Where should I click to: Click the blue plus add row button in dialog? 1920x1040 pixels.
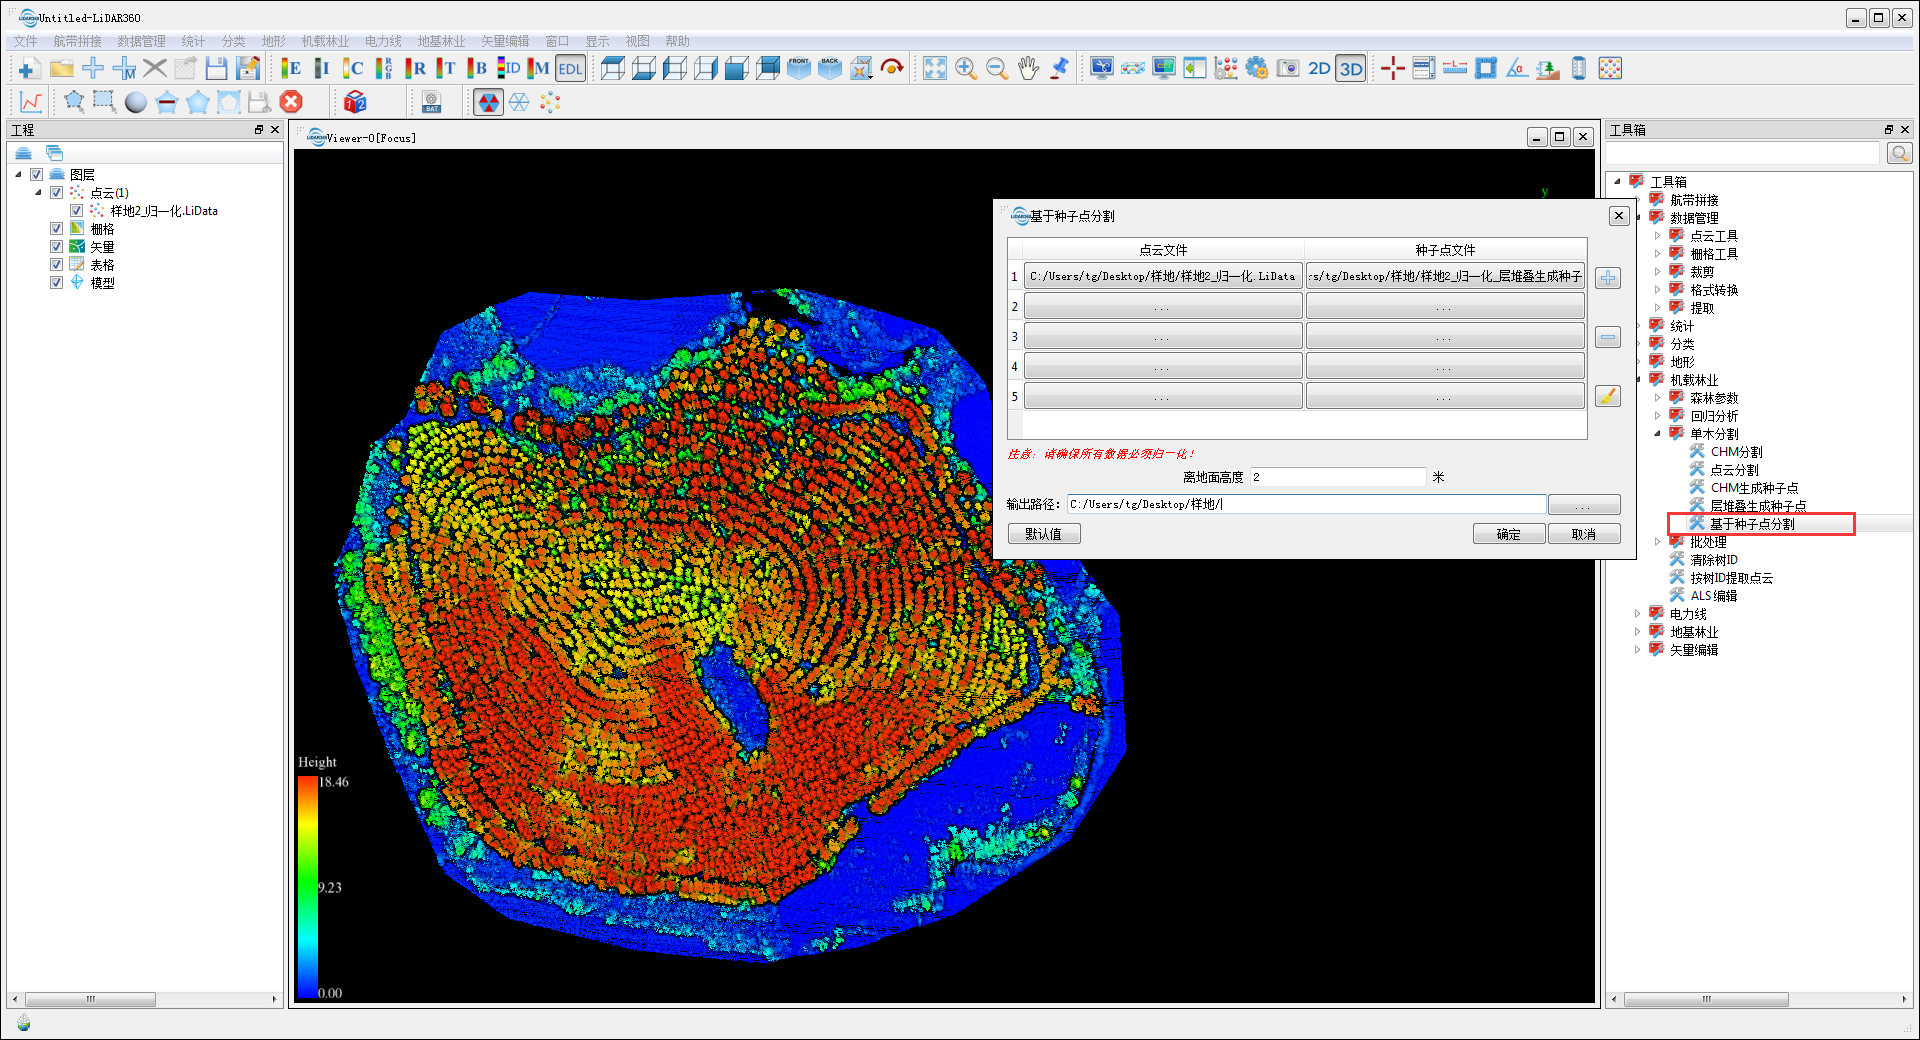pyautogui.click(x=1608, y=278)
